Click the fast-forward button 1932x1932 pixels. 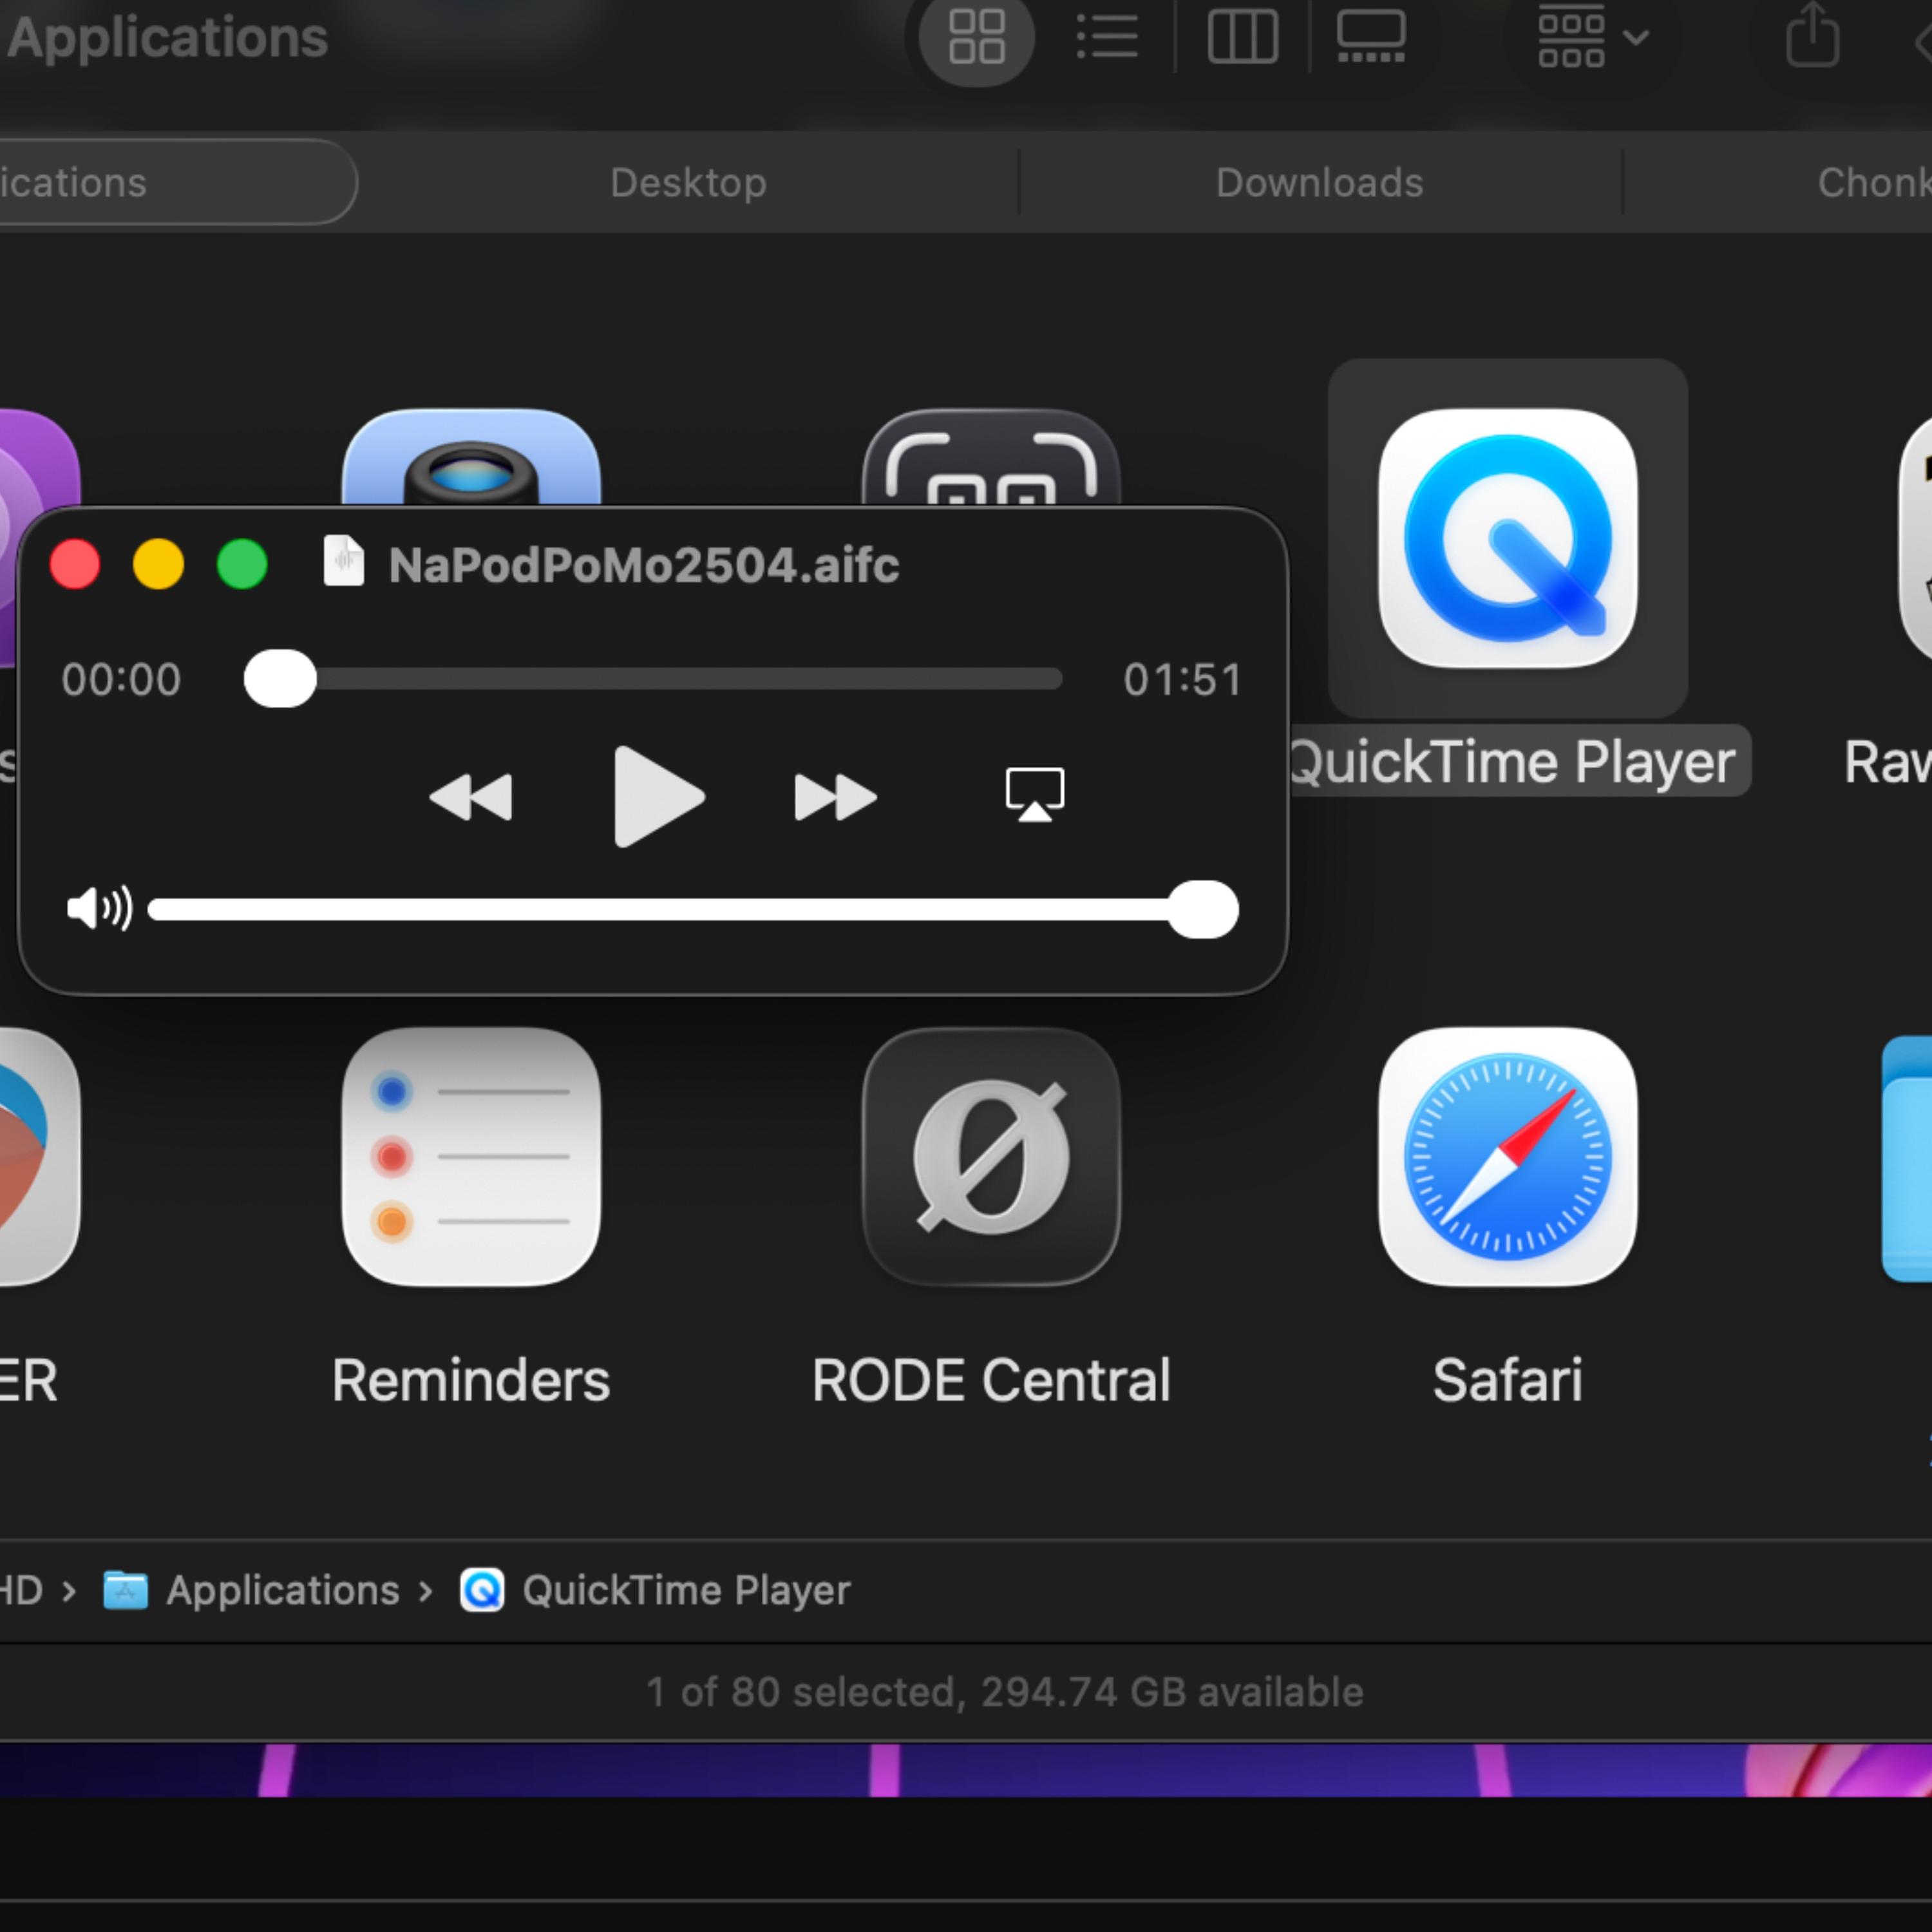click(x=835, y=797)
